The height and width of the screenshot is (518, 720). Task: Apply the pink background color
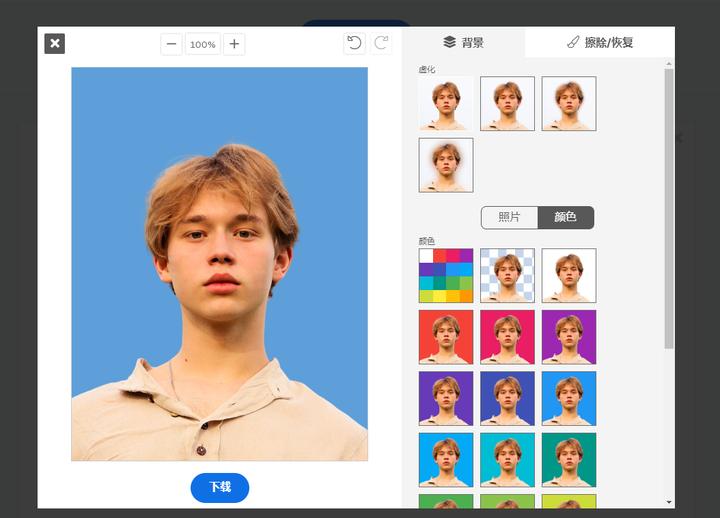tap(507, 337)
